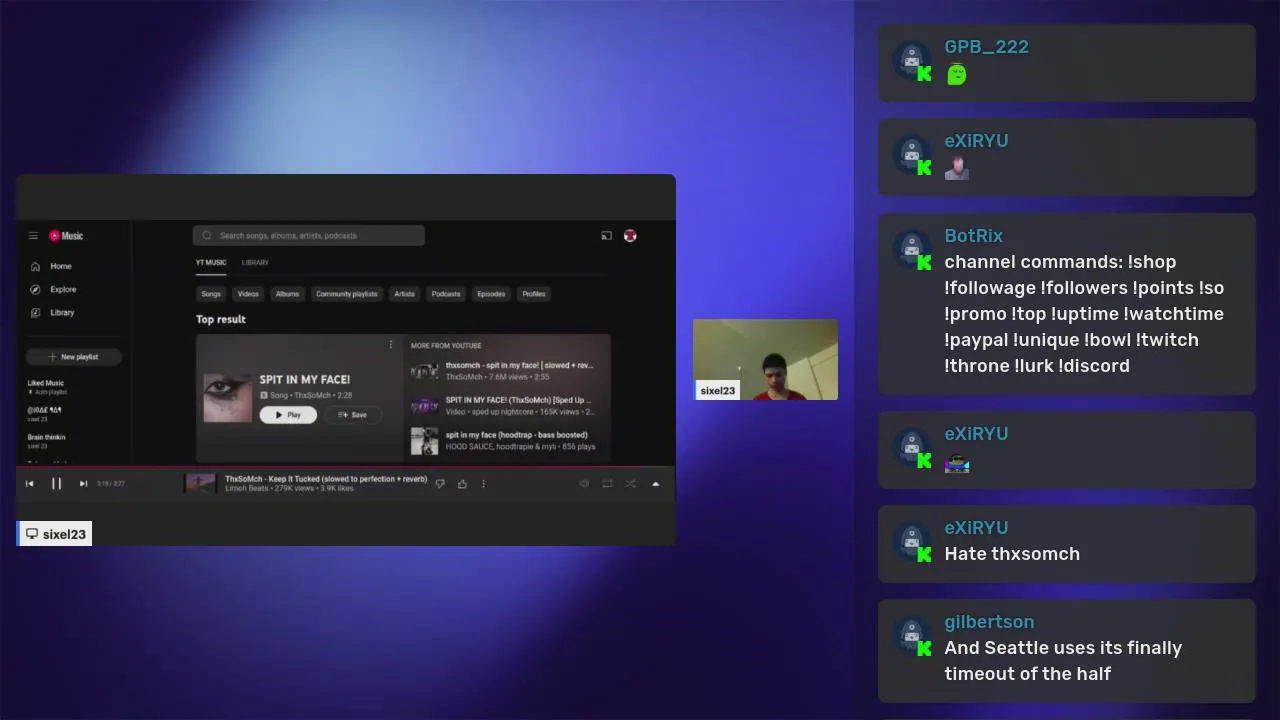1280x720 pixels.
Task: Switch to the LIBRARY tab
Action: pyautogui.click(x=255, y=263)
